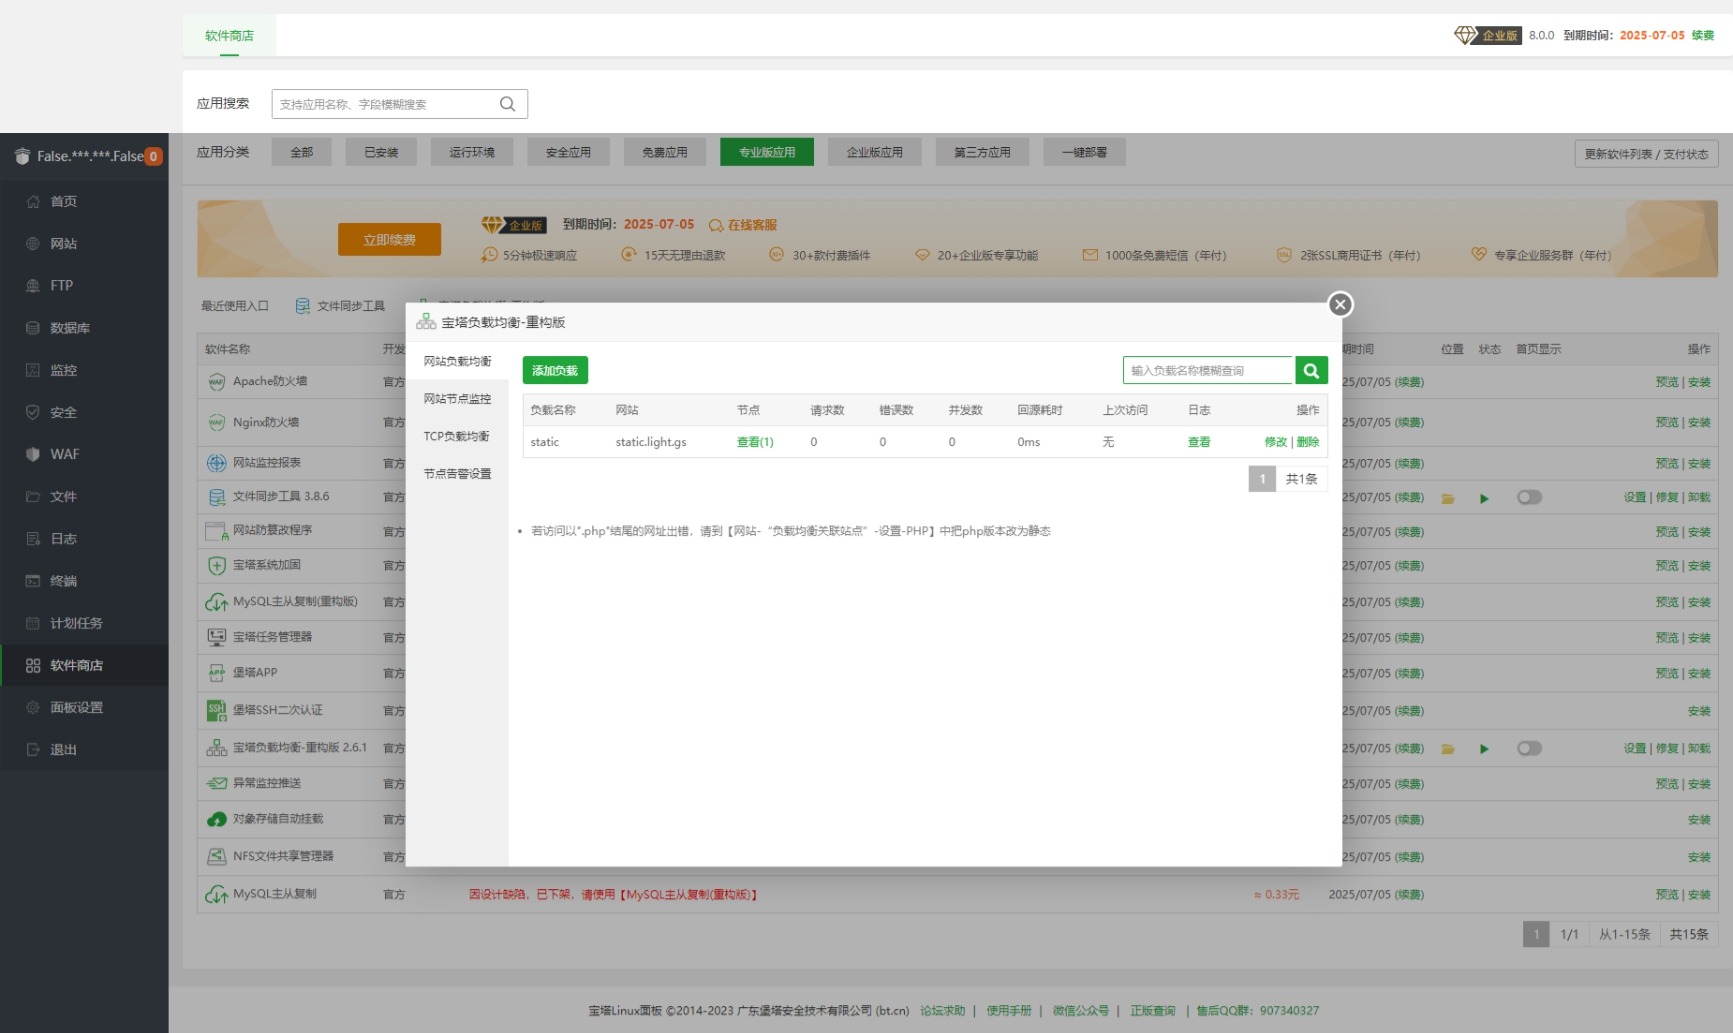Open 首页 home icon in sidebar
Viewport: 1733px width, 1033px height.
click(x=33, y=201)
